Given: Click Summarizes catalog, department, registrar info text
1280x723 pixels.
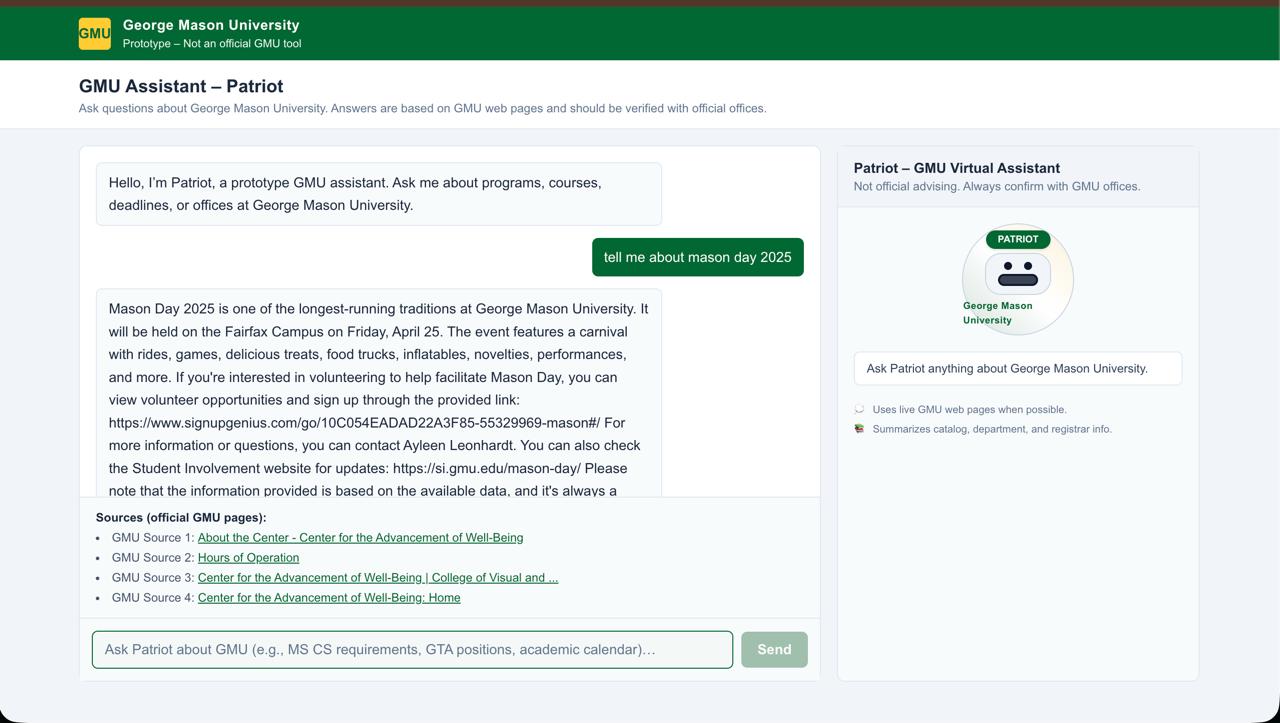Looking at the screenshot, I should tap(992, 429).
